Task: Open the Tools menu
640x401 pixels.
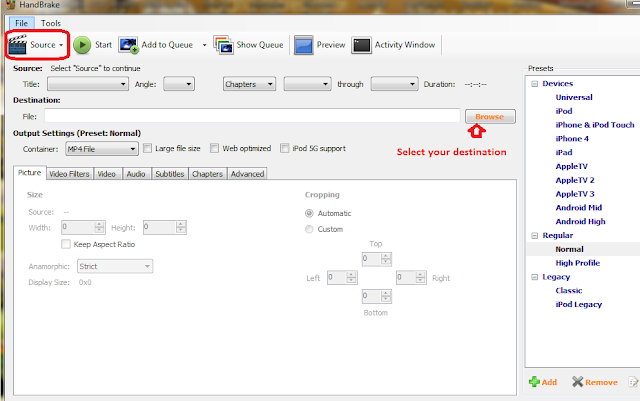Action: tap(51, 23)
